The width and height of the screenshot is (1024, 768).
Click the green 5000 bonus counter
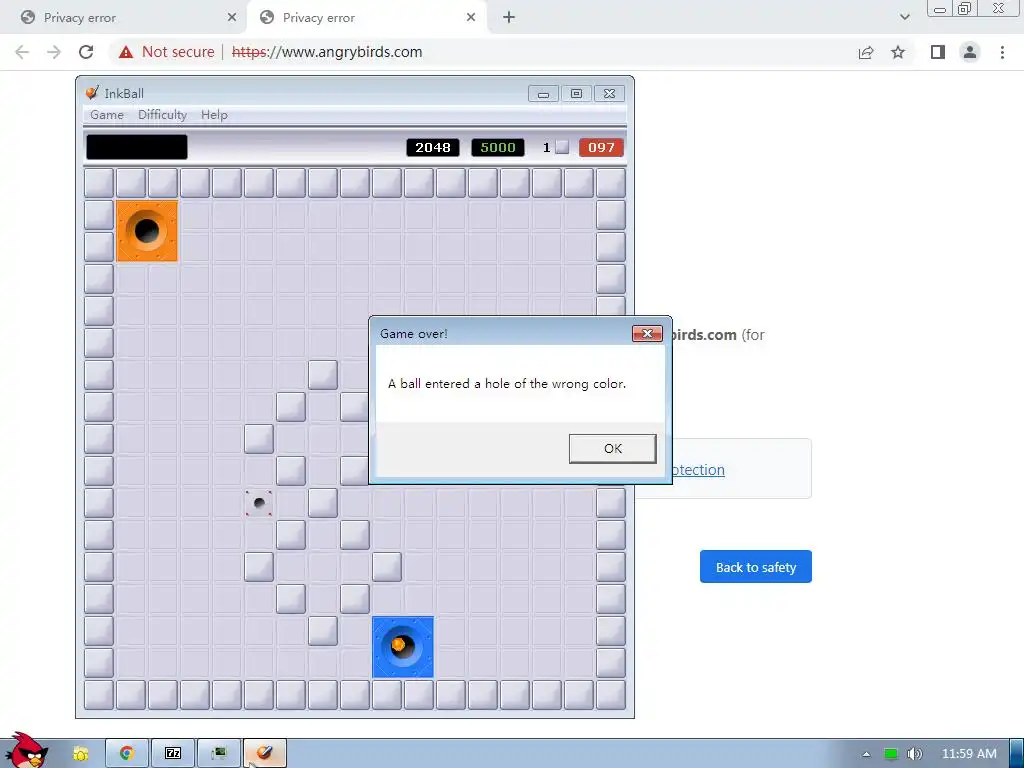click(x=498, y=148)
